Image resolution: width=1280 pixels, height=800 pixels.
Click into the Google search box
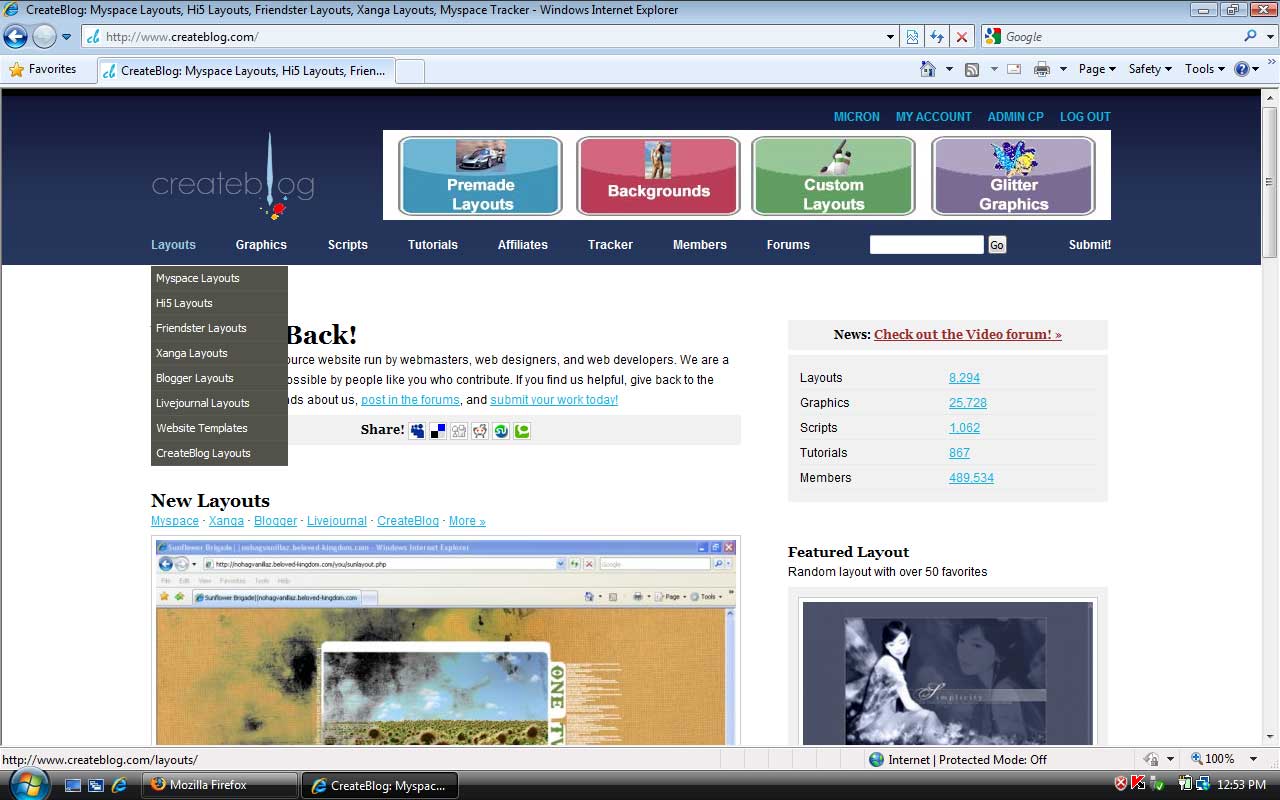pyautogui.click(x=1122, y=37)
